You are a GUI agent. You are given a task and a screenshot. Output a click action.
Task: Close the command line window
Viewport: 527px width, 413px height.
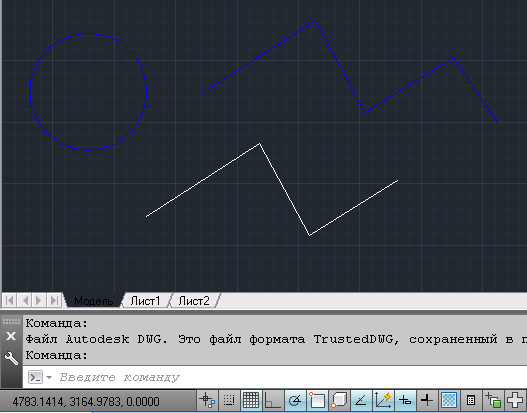point(11,336)
